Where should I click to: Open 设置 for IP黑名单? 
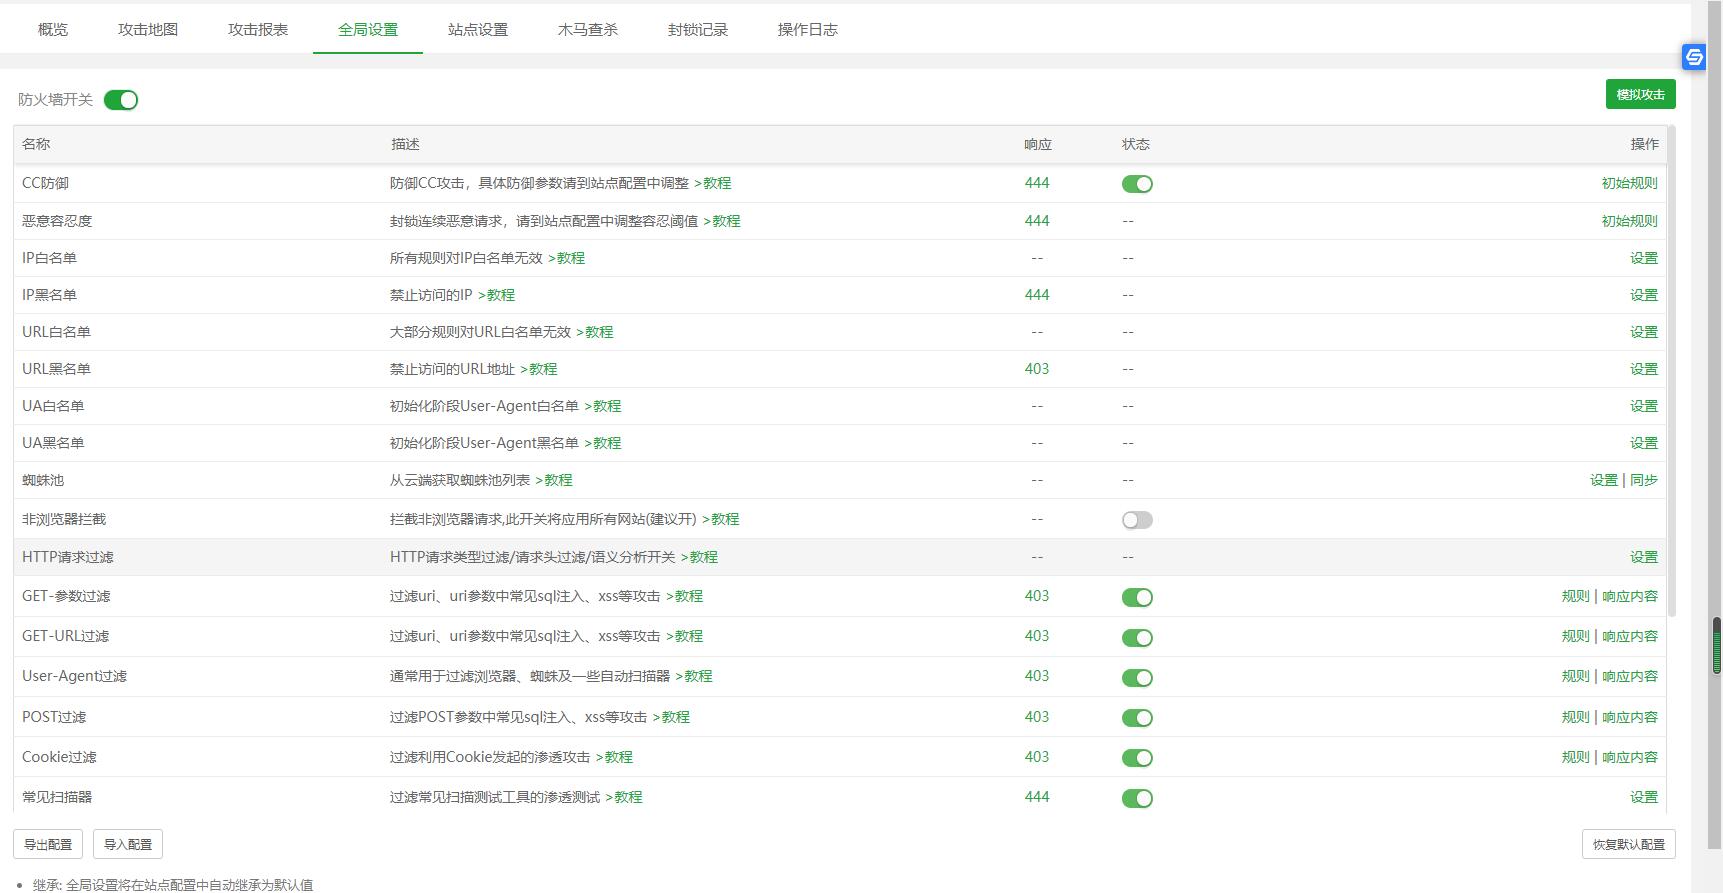click(1643, 295)
